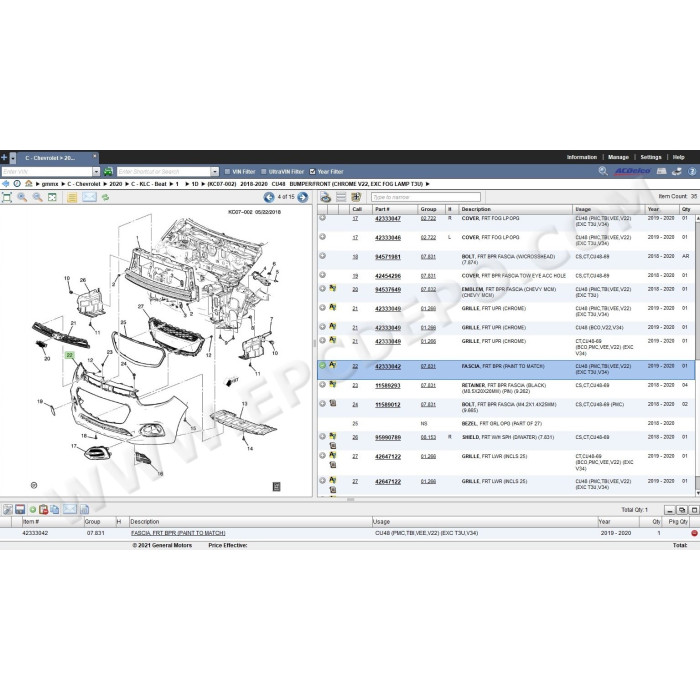Add BOLT 94571981 row to list
Image resolution: width=700 pixels, height=700 pixels.
point(322,256)
